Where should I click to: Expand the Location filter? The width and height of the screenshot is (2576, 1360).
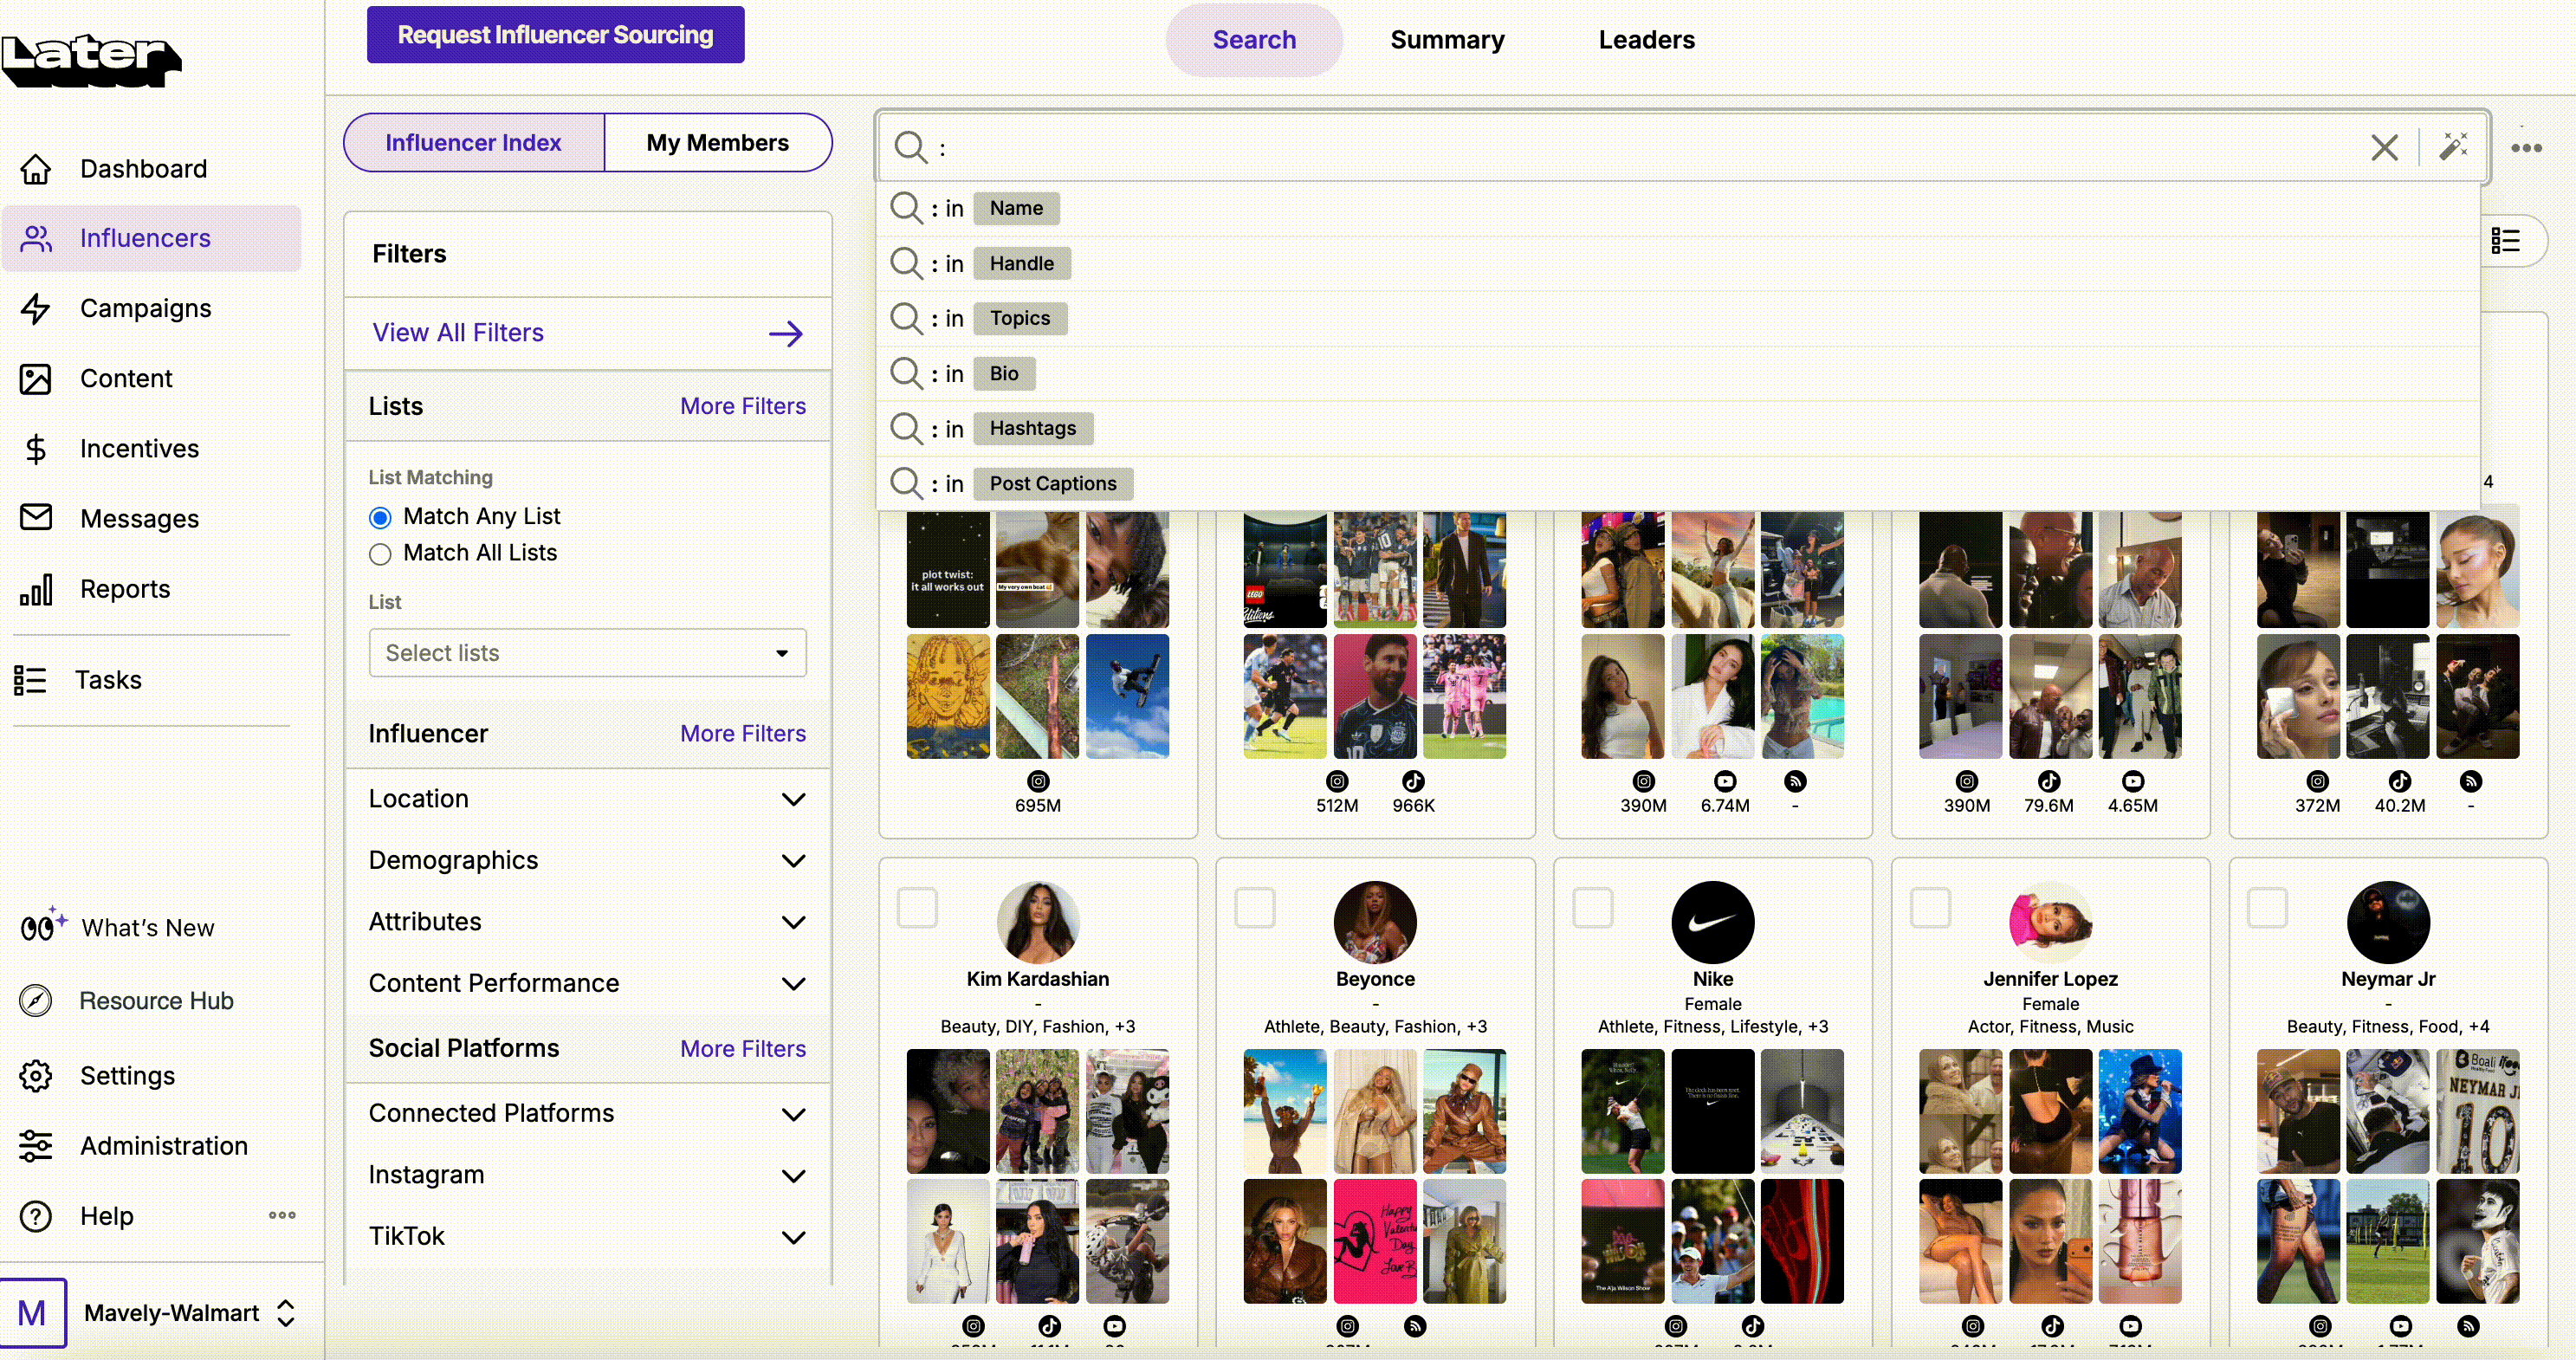pos(587,799)
